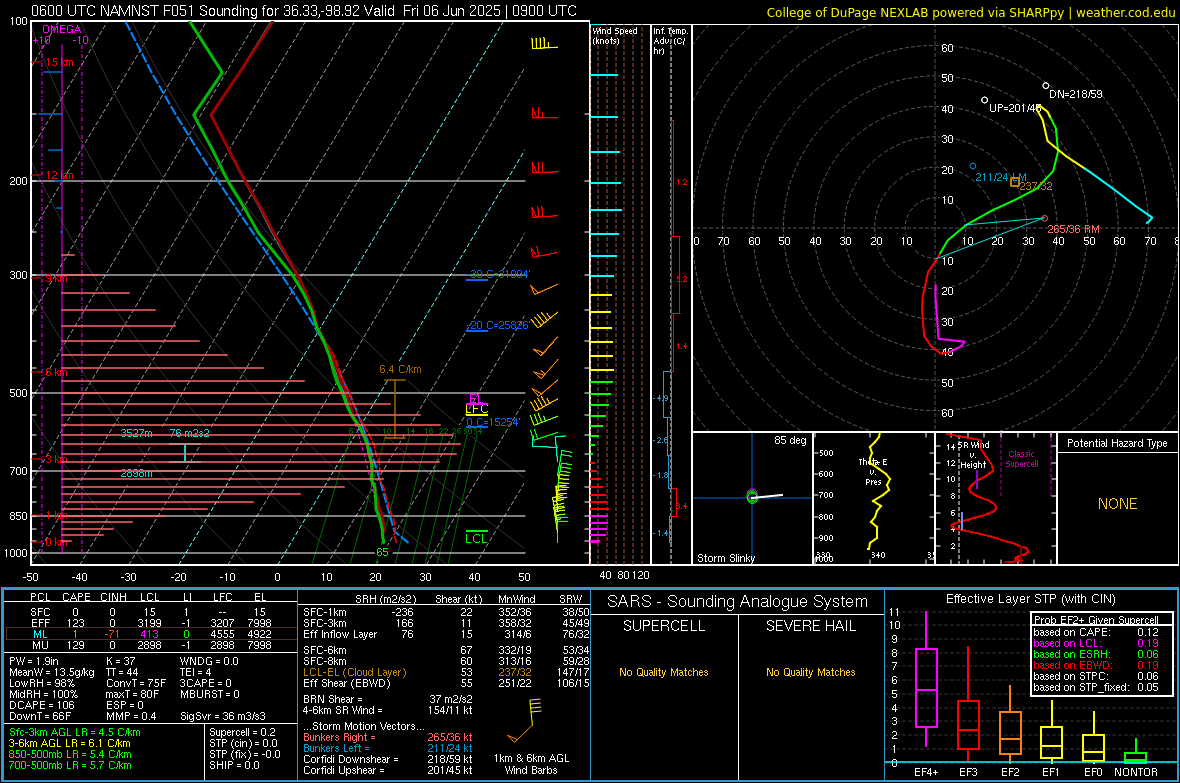Click the green LCL level label
The height and width of the screenshot is (783, 1180).
point(476,538)
